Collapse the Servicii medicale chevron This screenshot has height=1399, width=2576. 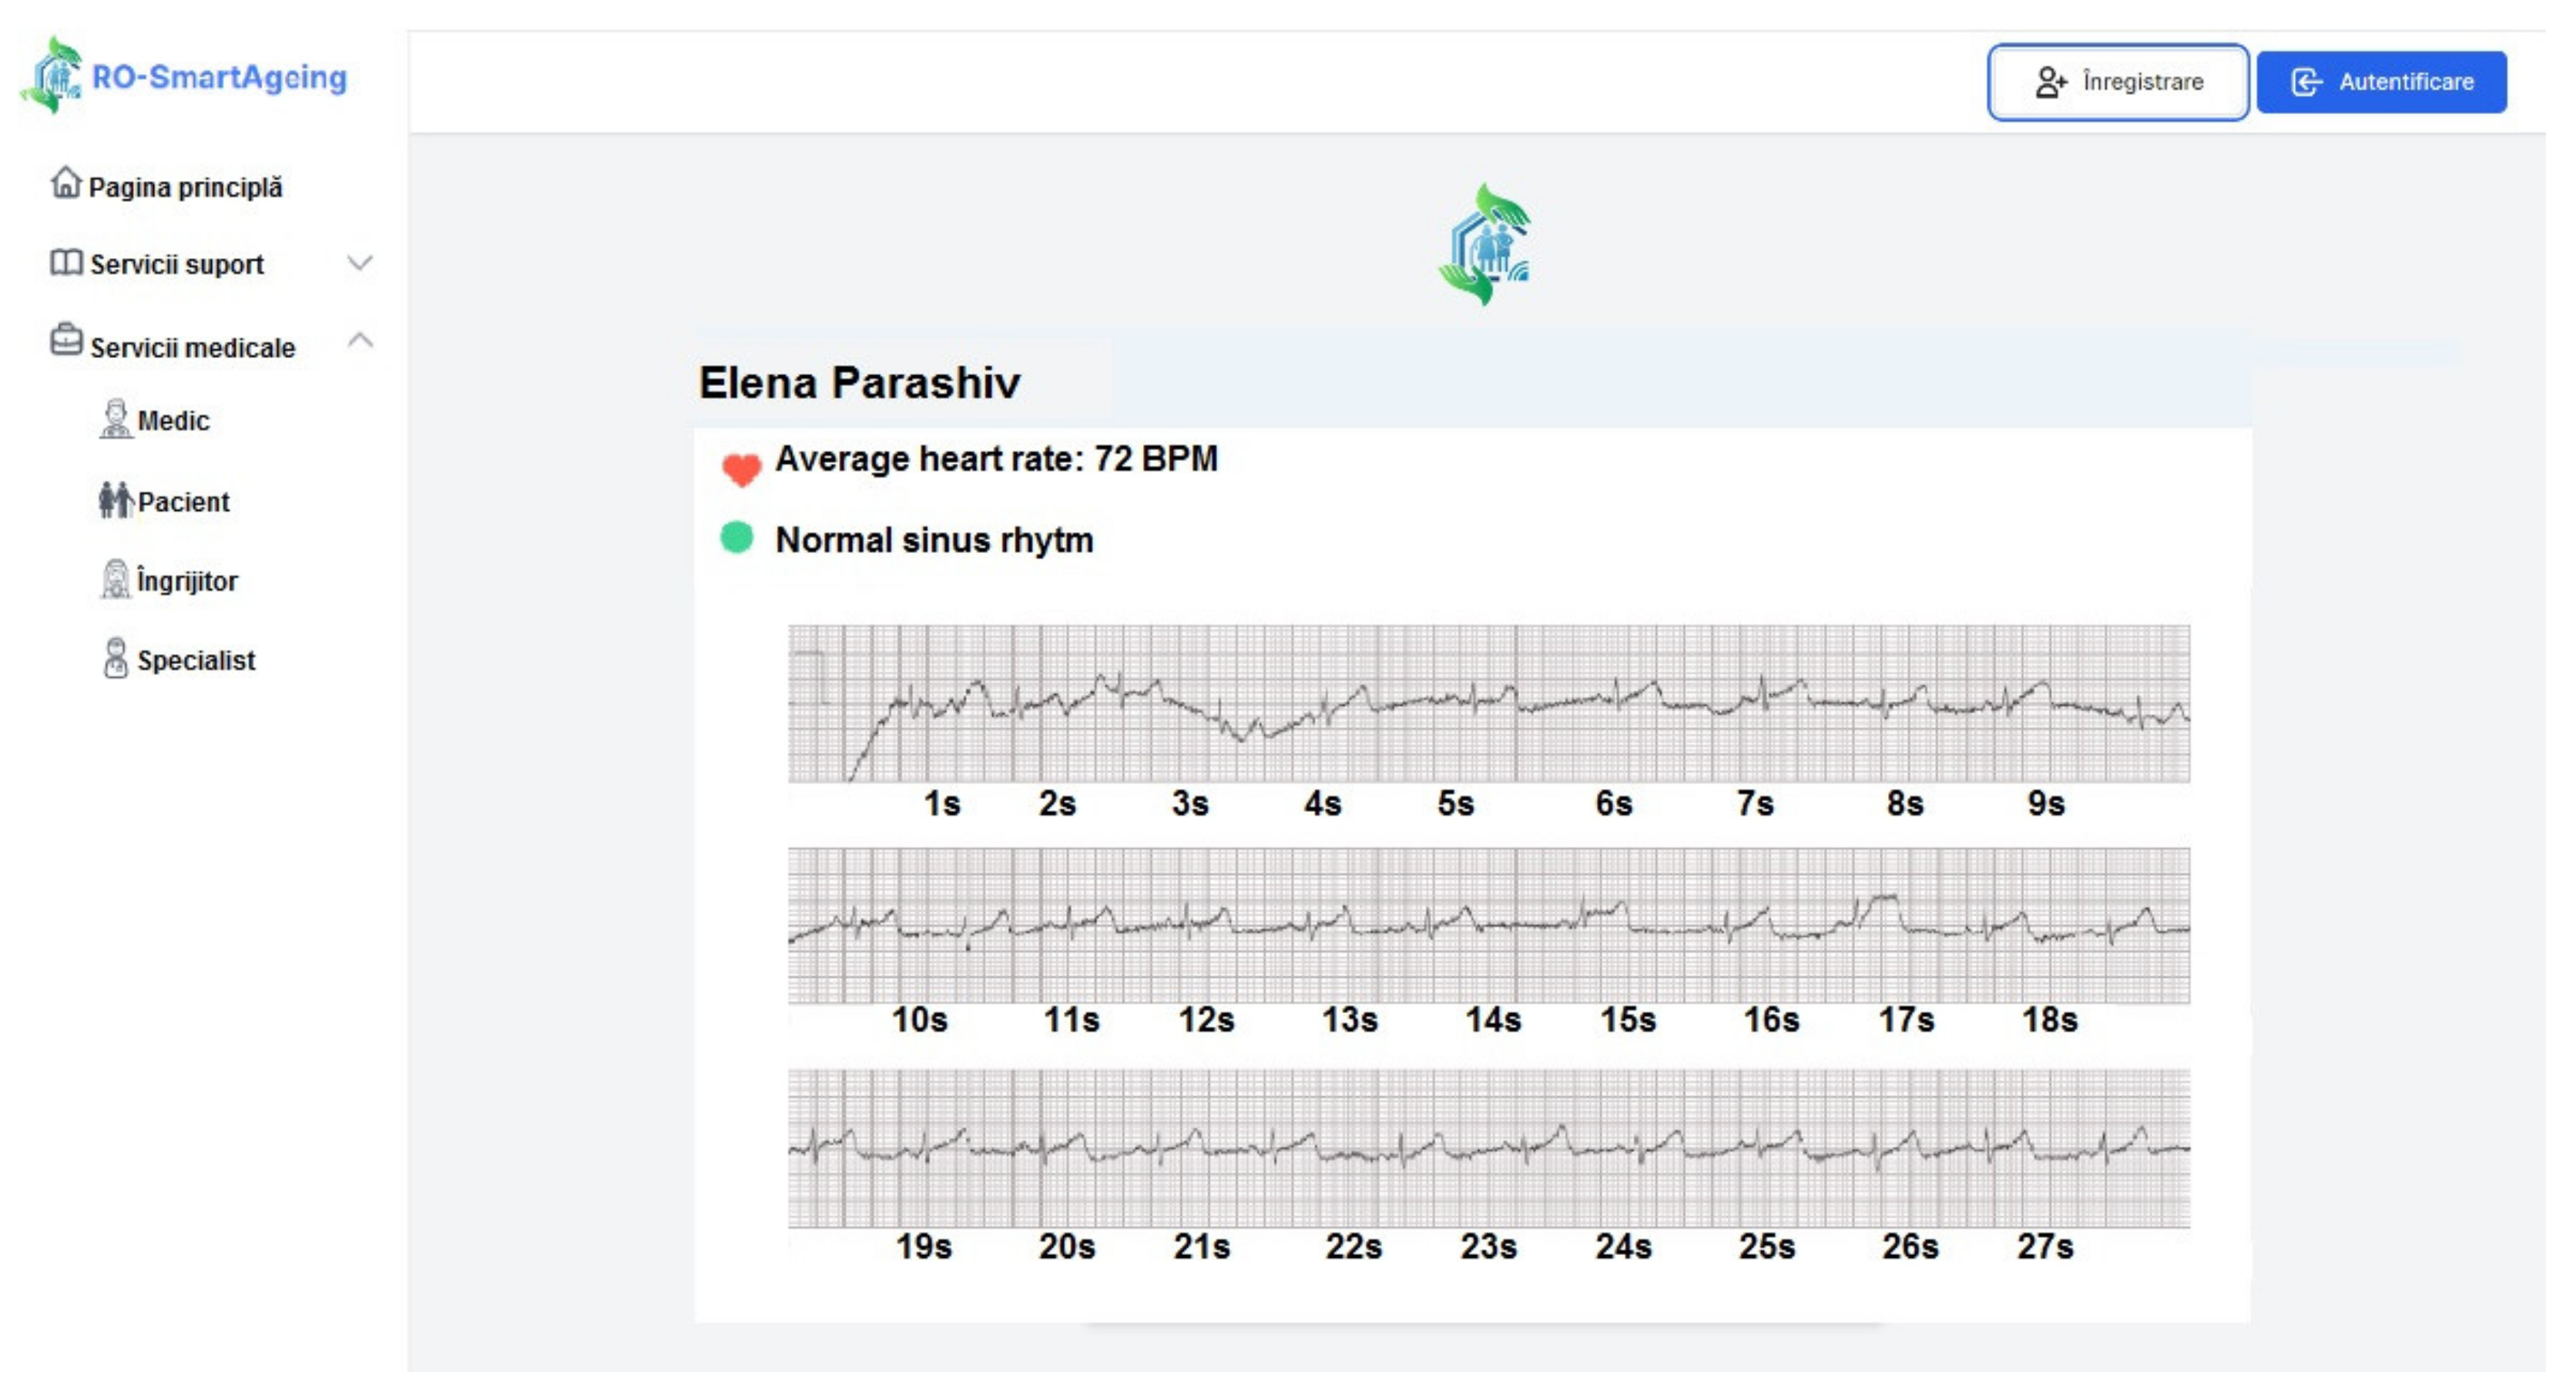click(x=360, y=341)
